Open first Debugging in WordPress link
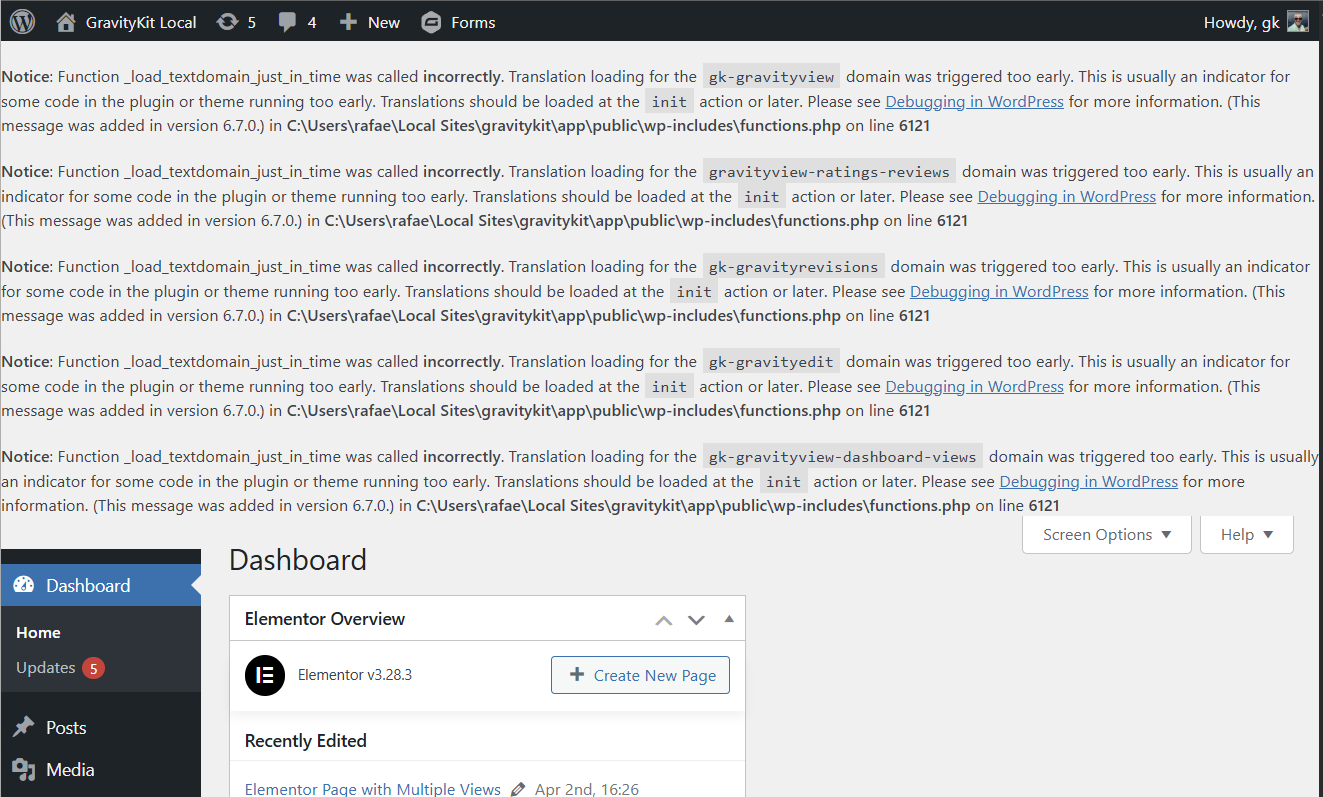 tap(974, 102)
